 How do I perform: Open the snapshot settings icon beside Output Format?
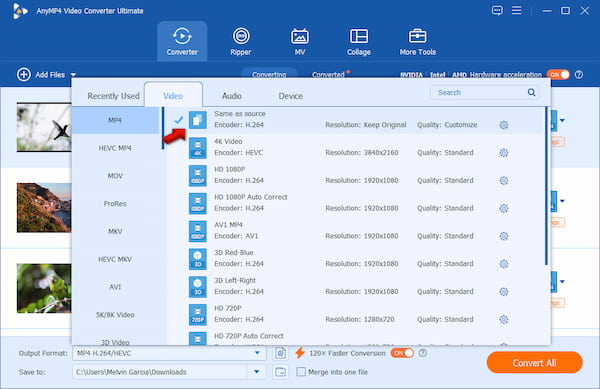(x=280, y=353)
